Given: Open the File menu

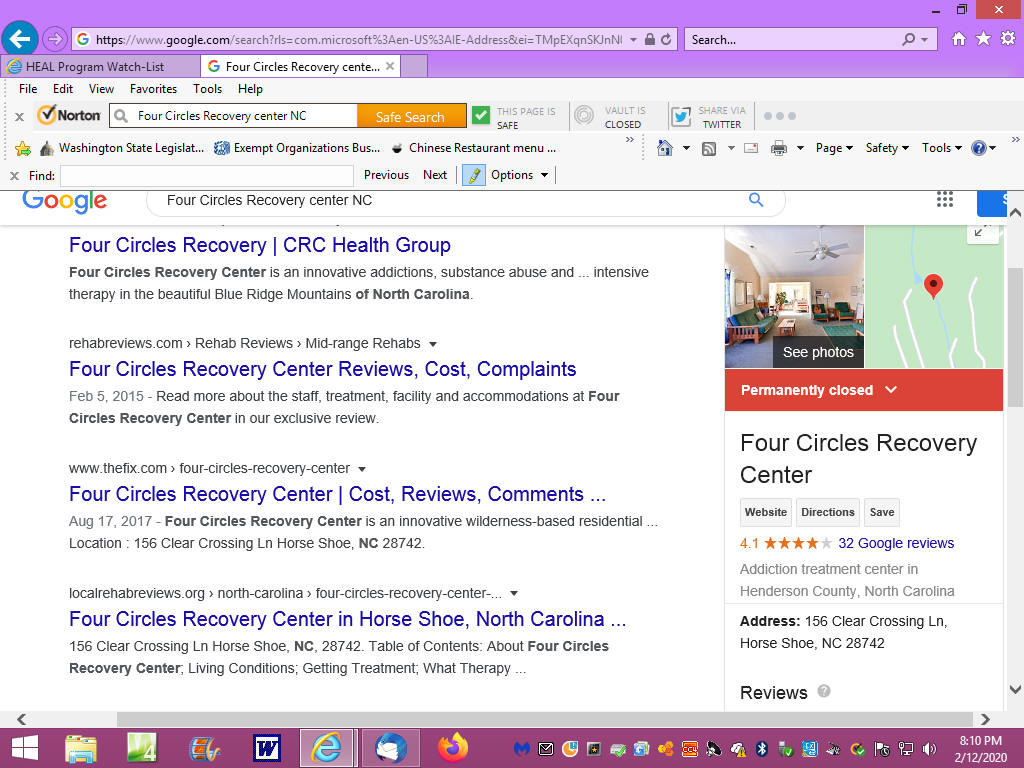Looking at the screenshot, I should tap(27, 89).
